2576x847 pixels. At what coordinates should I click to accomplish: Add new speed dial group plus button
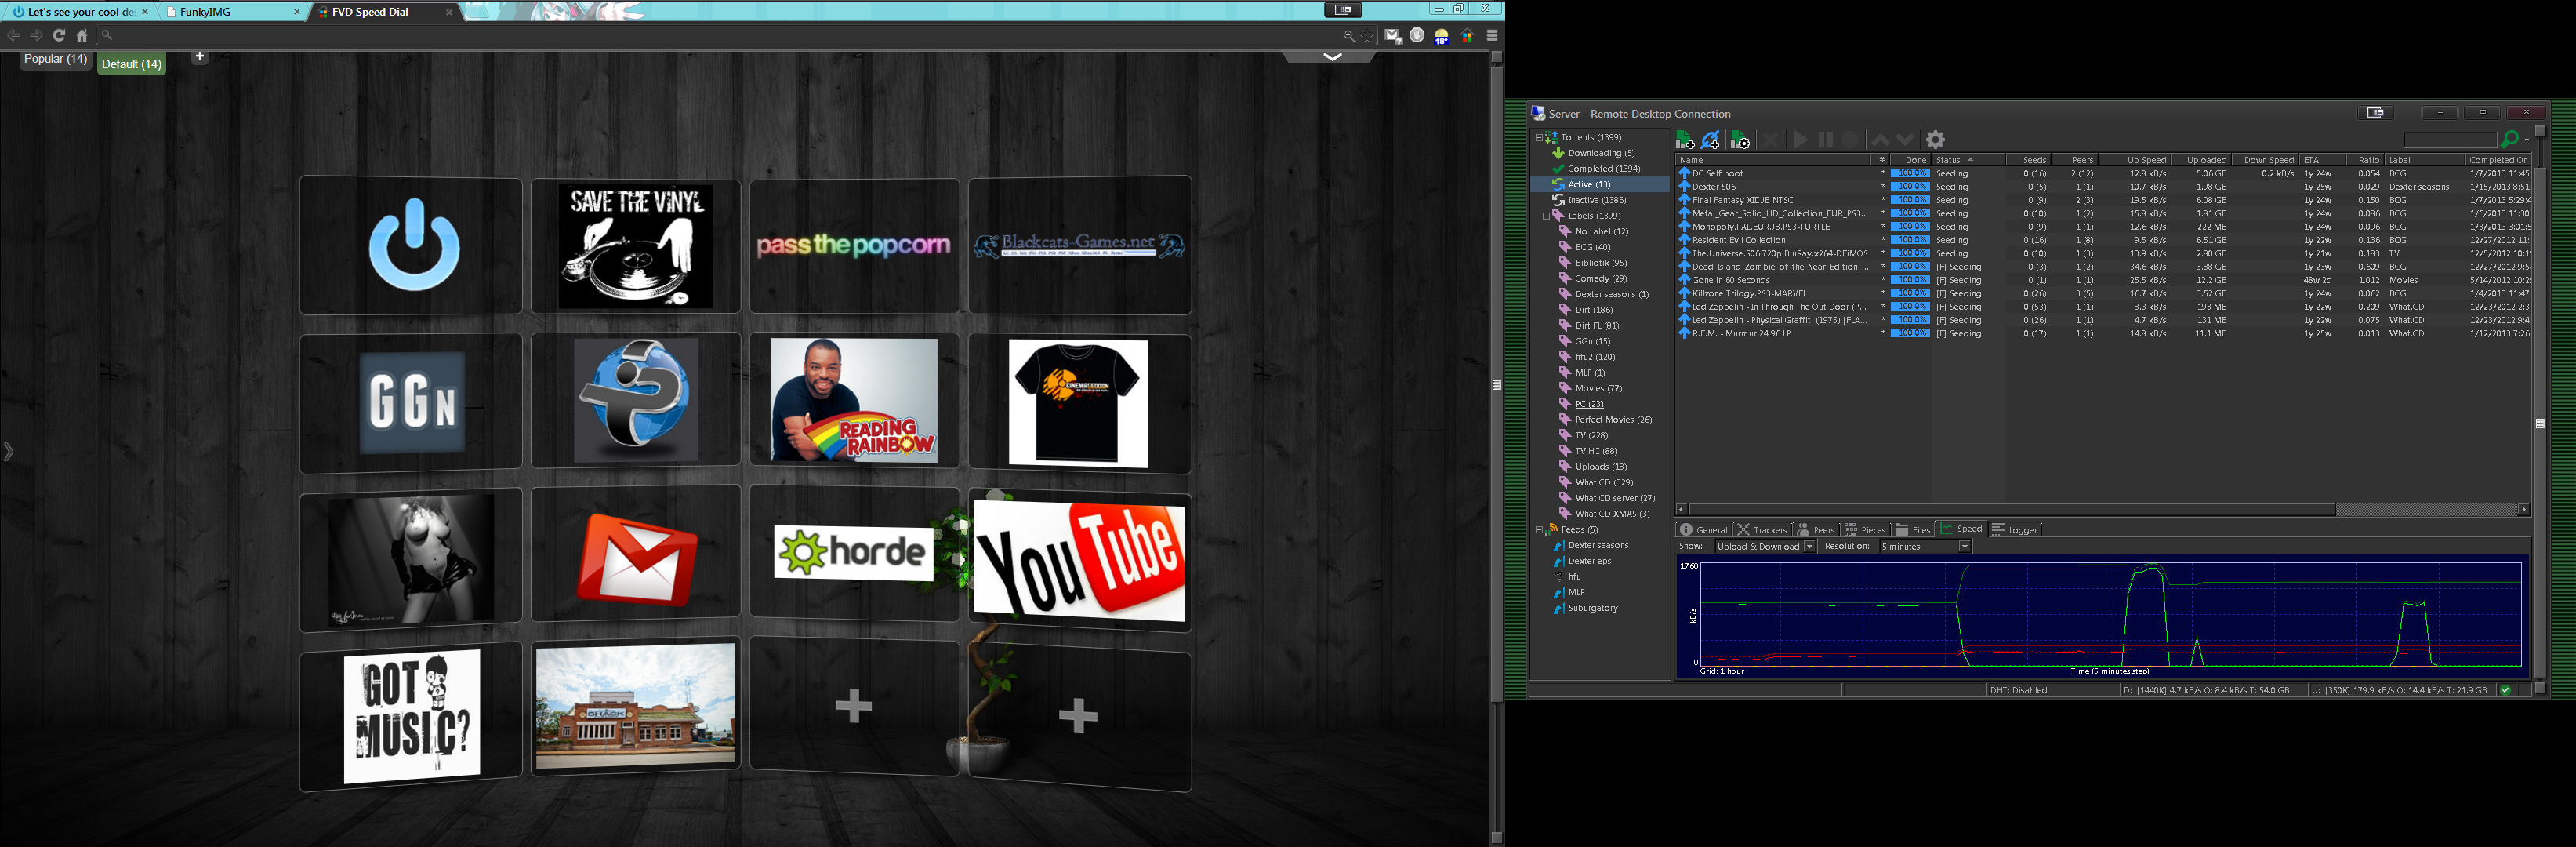pos(200,56)
